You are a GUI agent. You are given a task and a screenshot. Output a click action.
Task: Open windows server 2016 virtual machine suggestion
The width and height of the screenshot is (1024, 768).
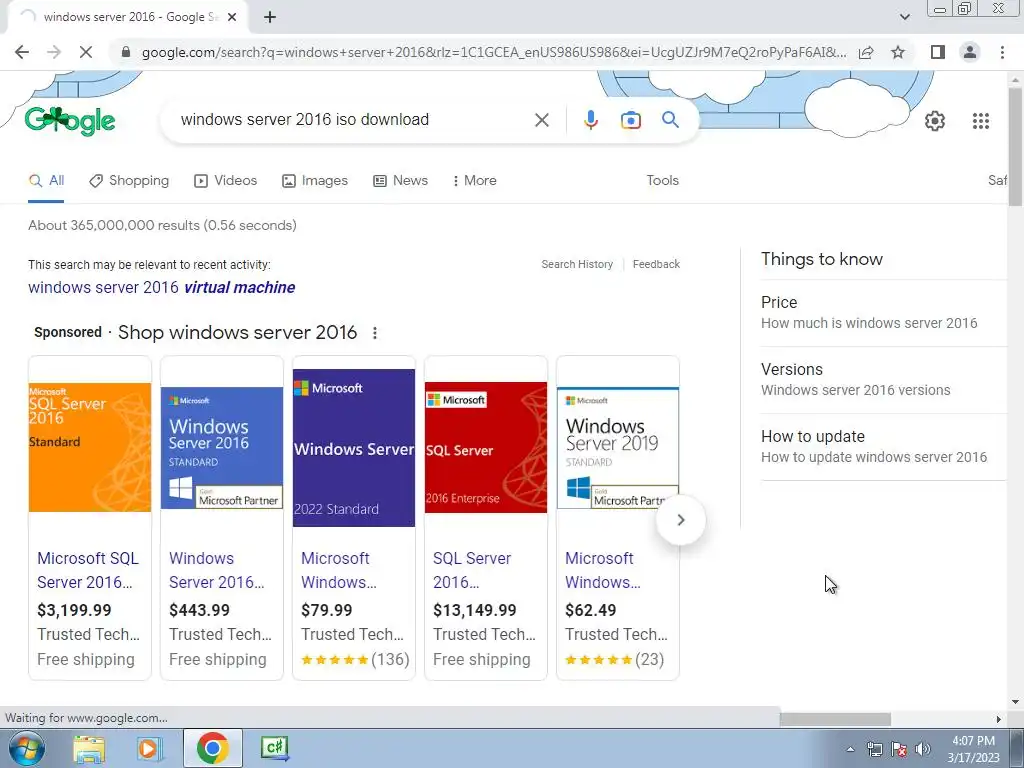(x=161, y=287)
